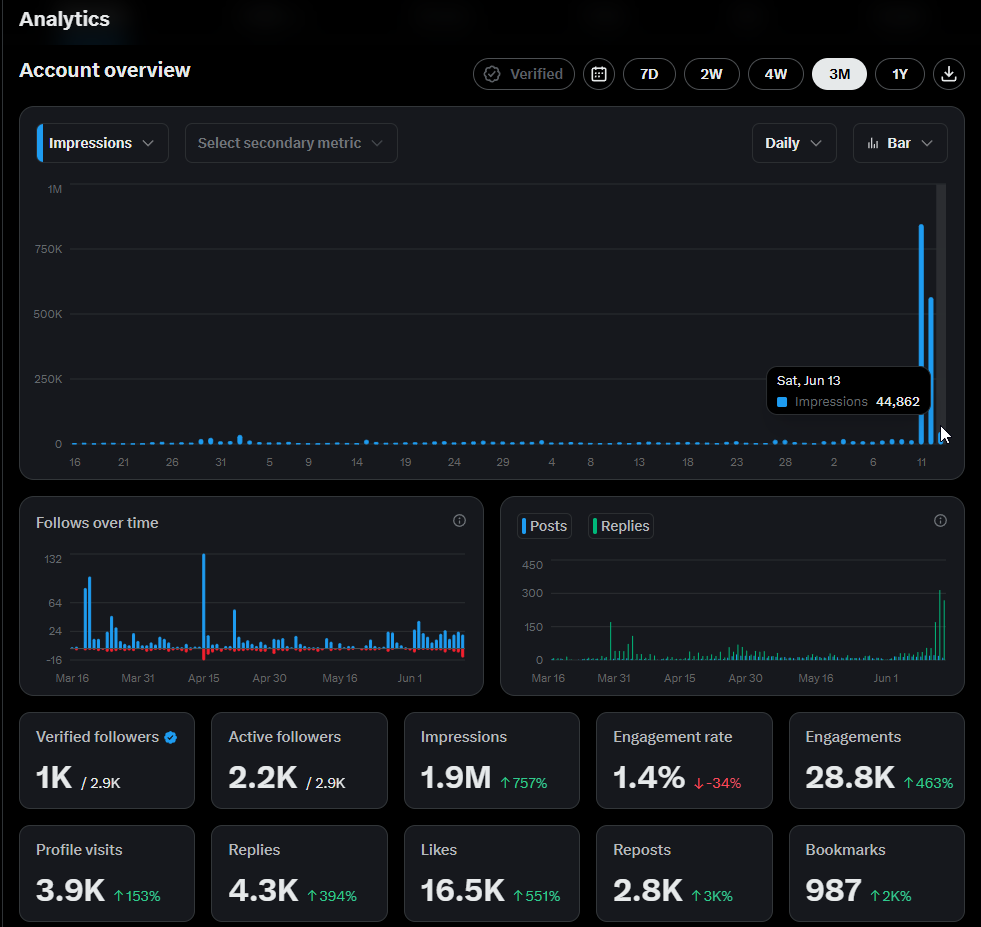Image resolution: width=981 pixels, height=927 pixels.
Task: Select the 3M time range
Action: click(x=839, y=74)
